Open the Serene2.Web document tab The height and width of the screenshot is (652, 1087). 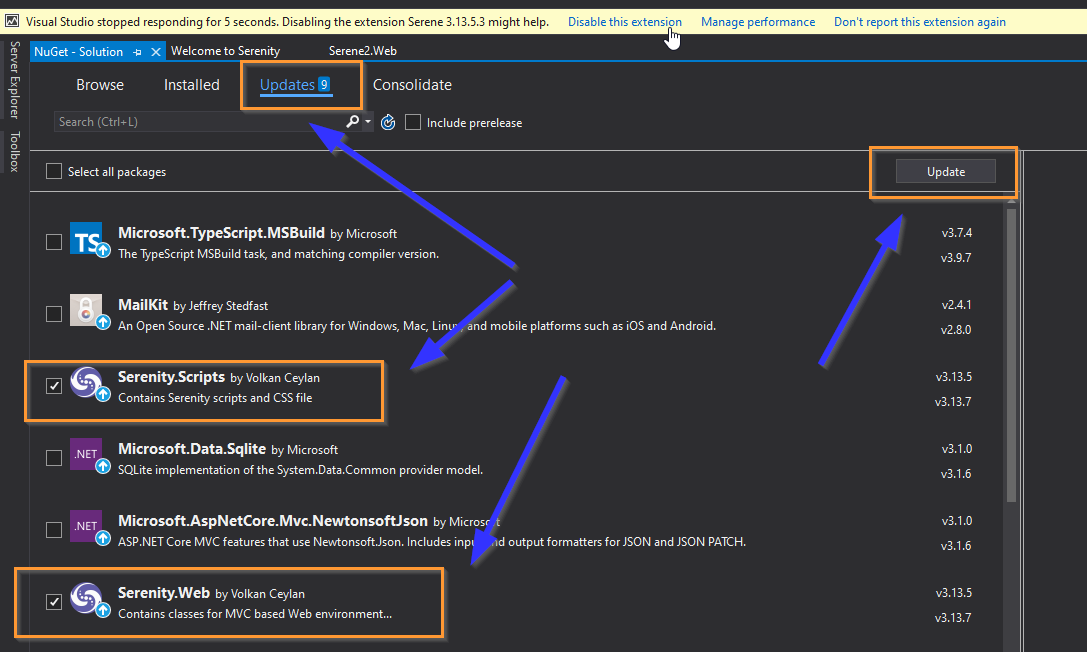(363, 51)
